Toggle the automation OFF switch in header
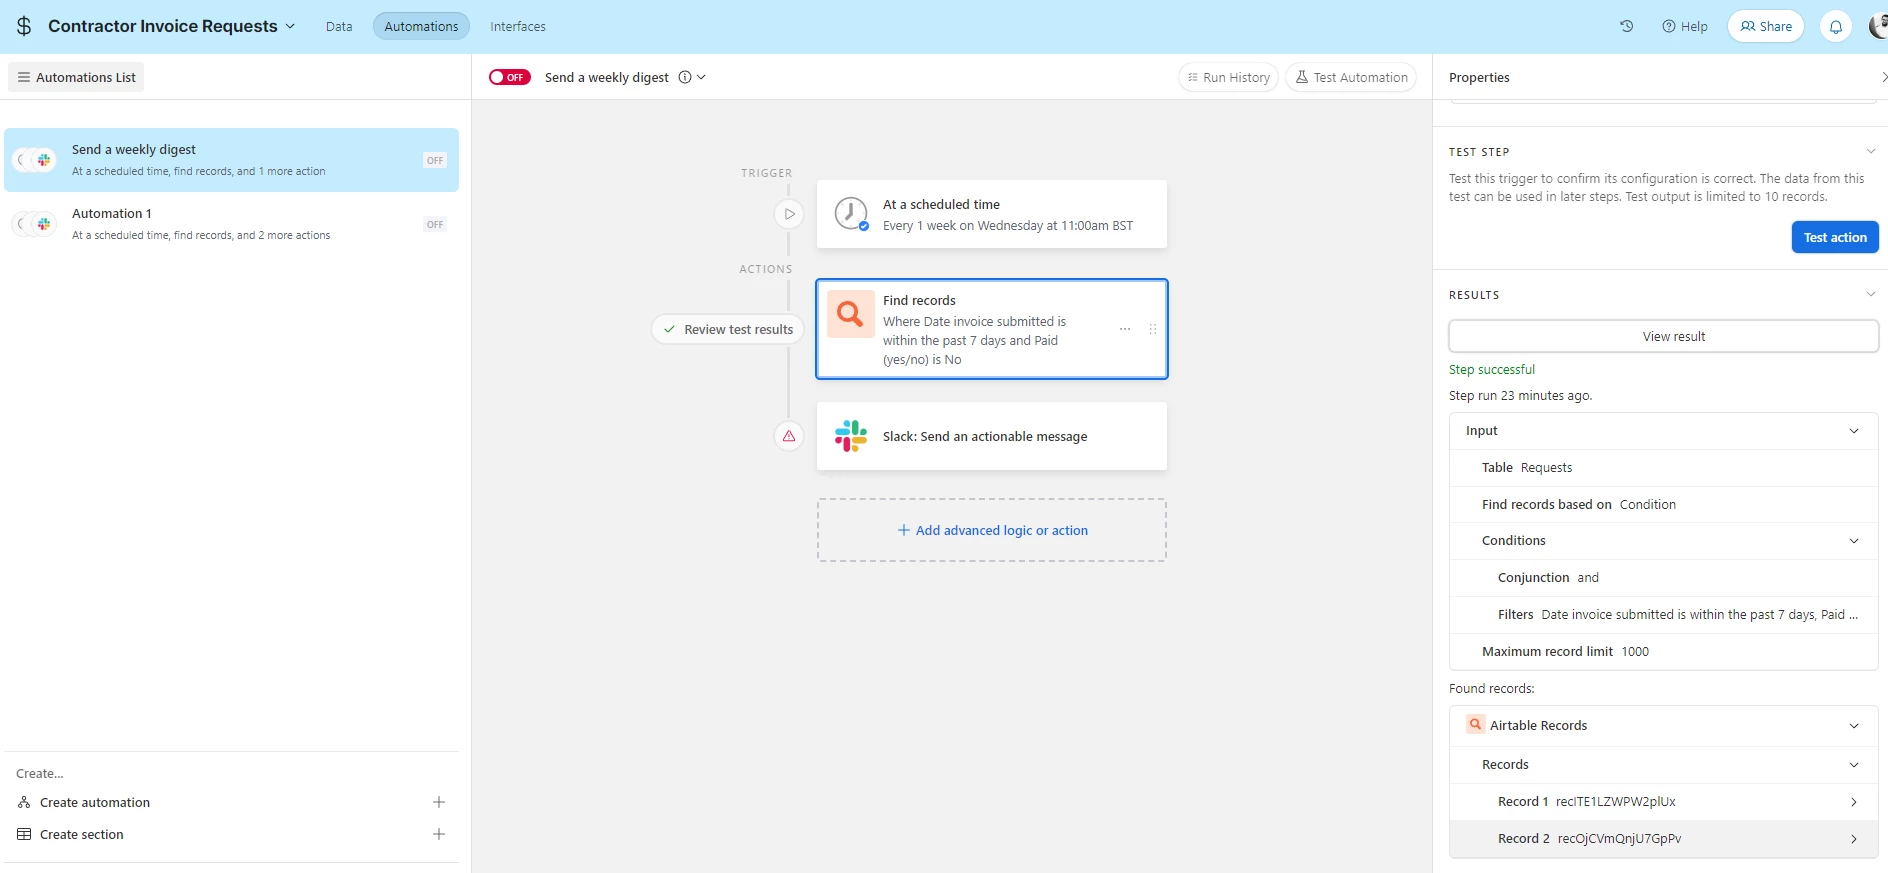Screen dimensions: 1888x873 [x=510, y=77]
